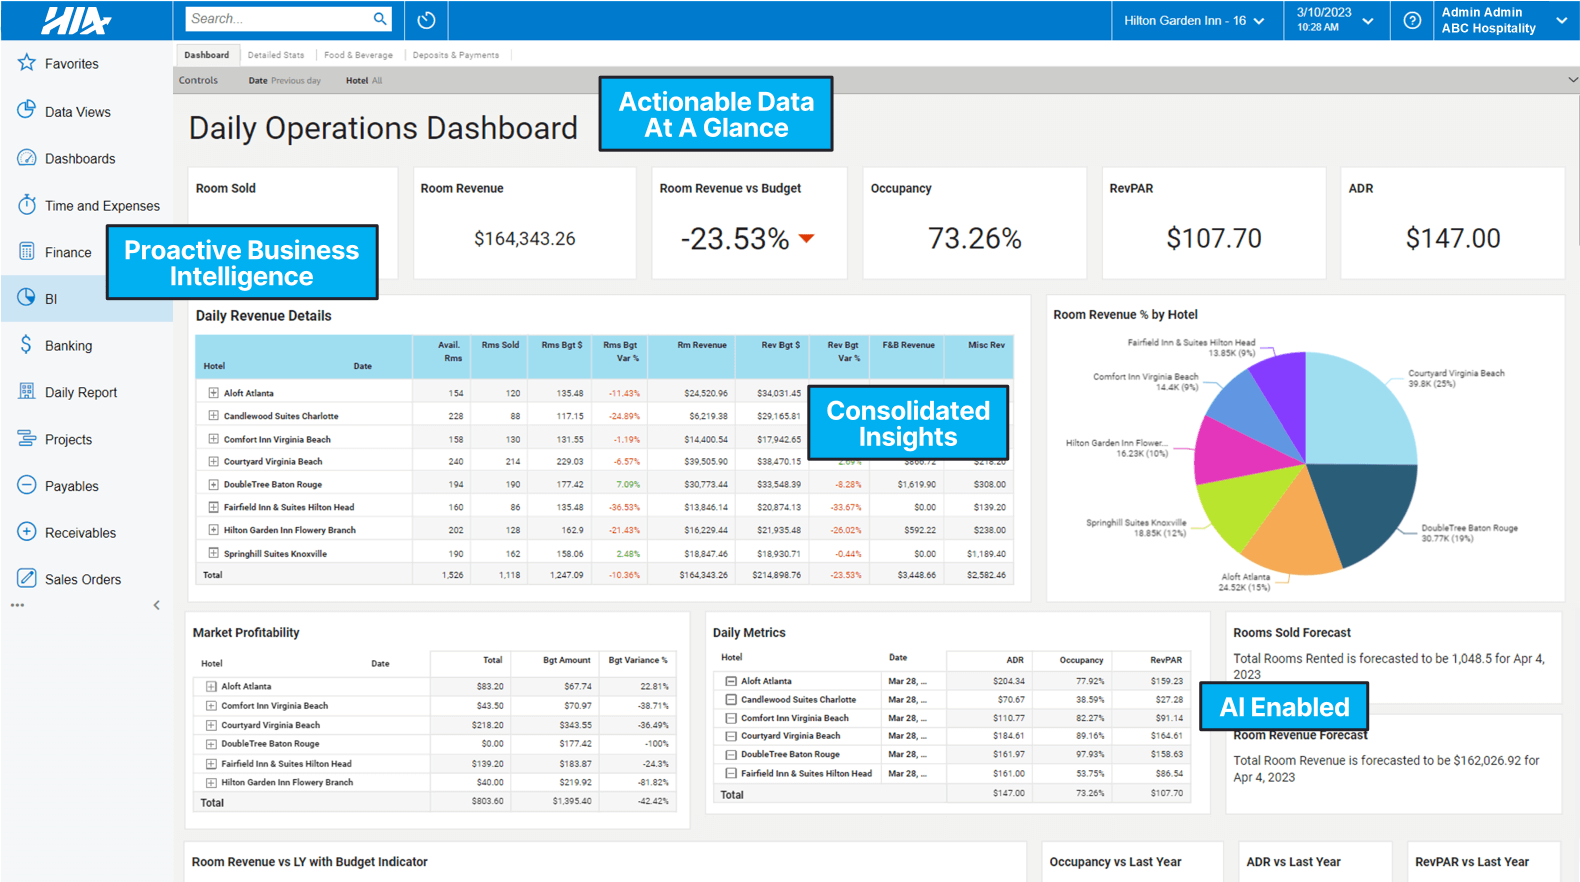Collapse Courtyard Virginia Beach in Daily Metrics

click(731, 736)
